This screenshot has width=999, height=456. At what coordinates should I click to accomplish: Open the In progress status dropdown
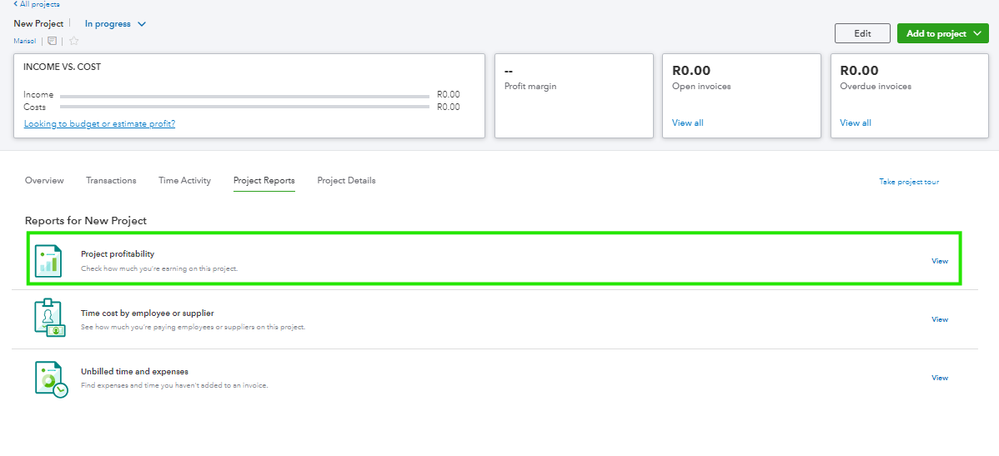click(115, 23)
